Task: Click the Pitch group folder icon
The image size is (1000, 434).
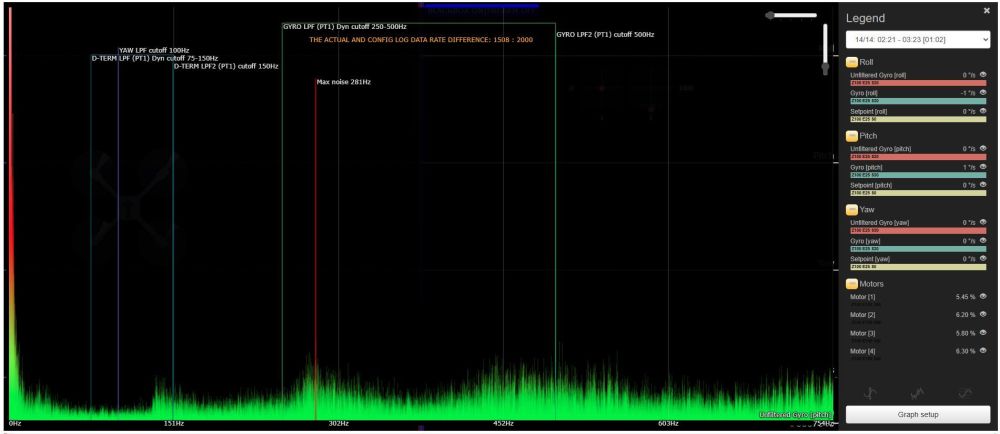Action: 852,134
